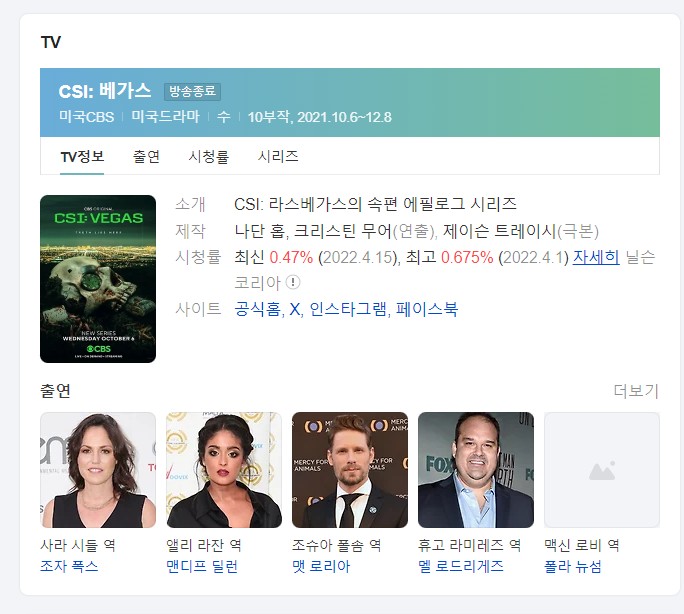Open the 자세히 ratings link

pyautogui.click(x=596, y=257)
